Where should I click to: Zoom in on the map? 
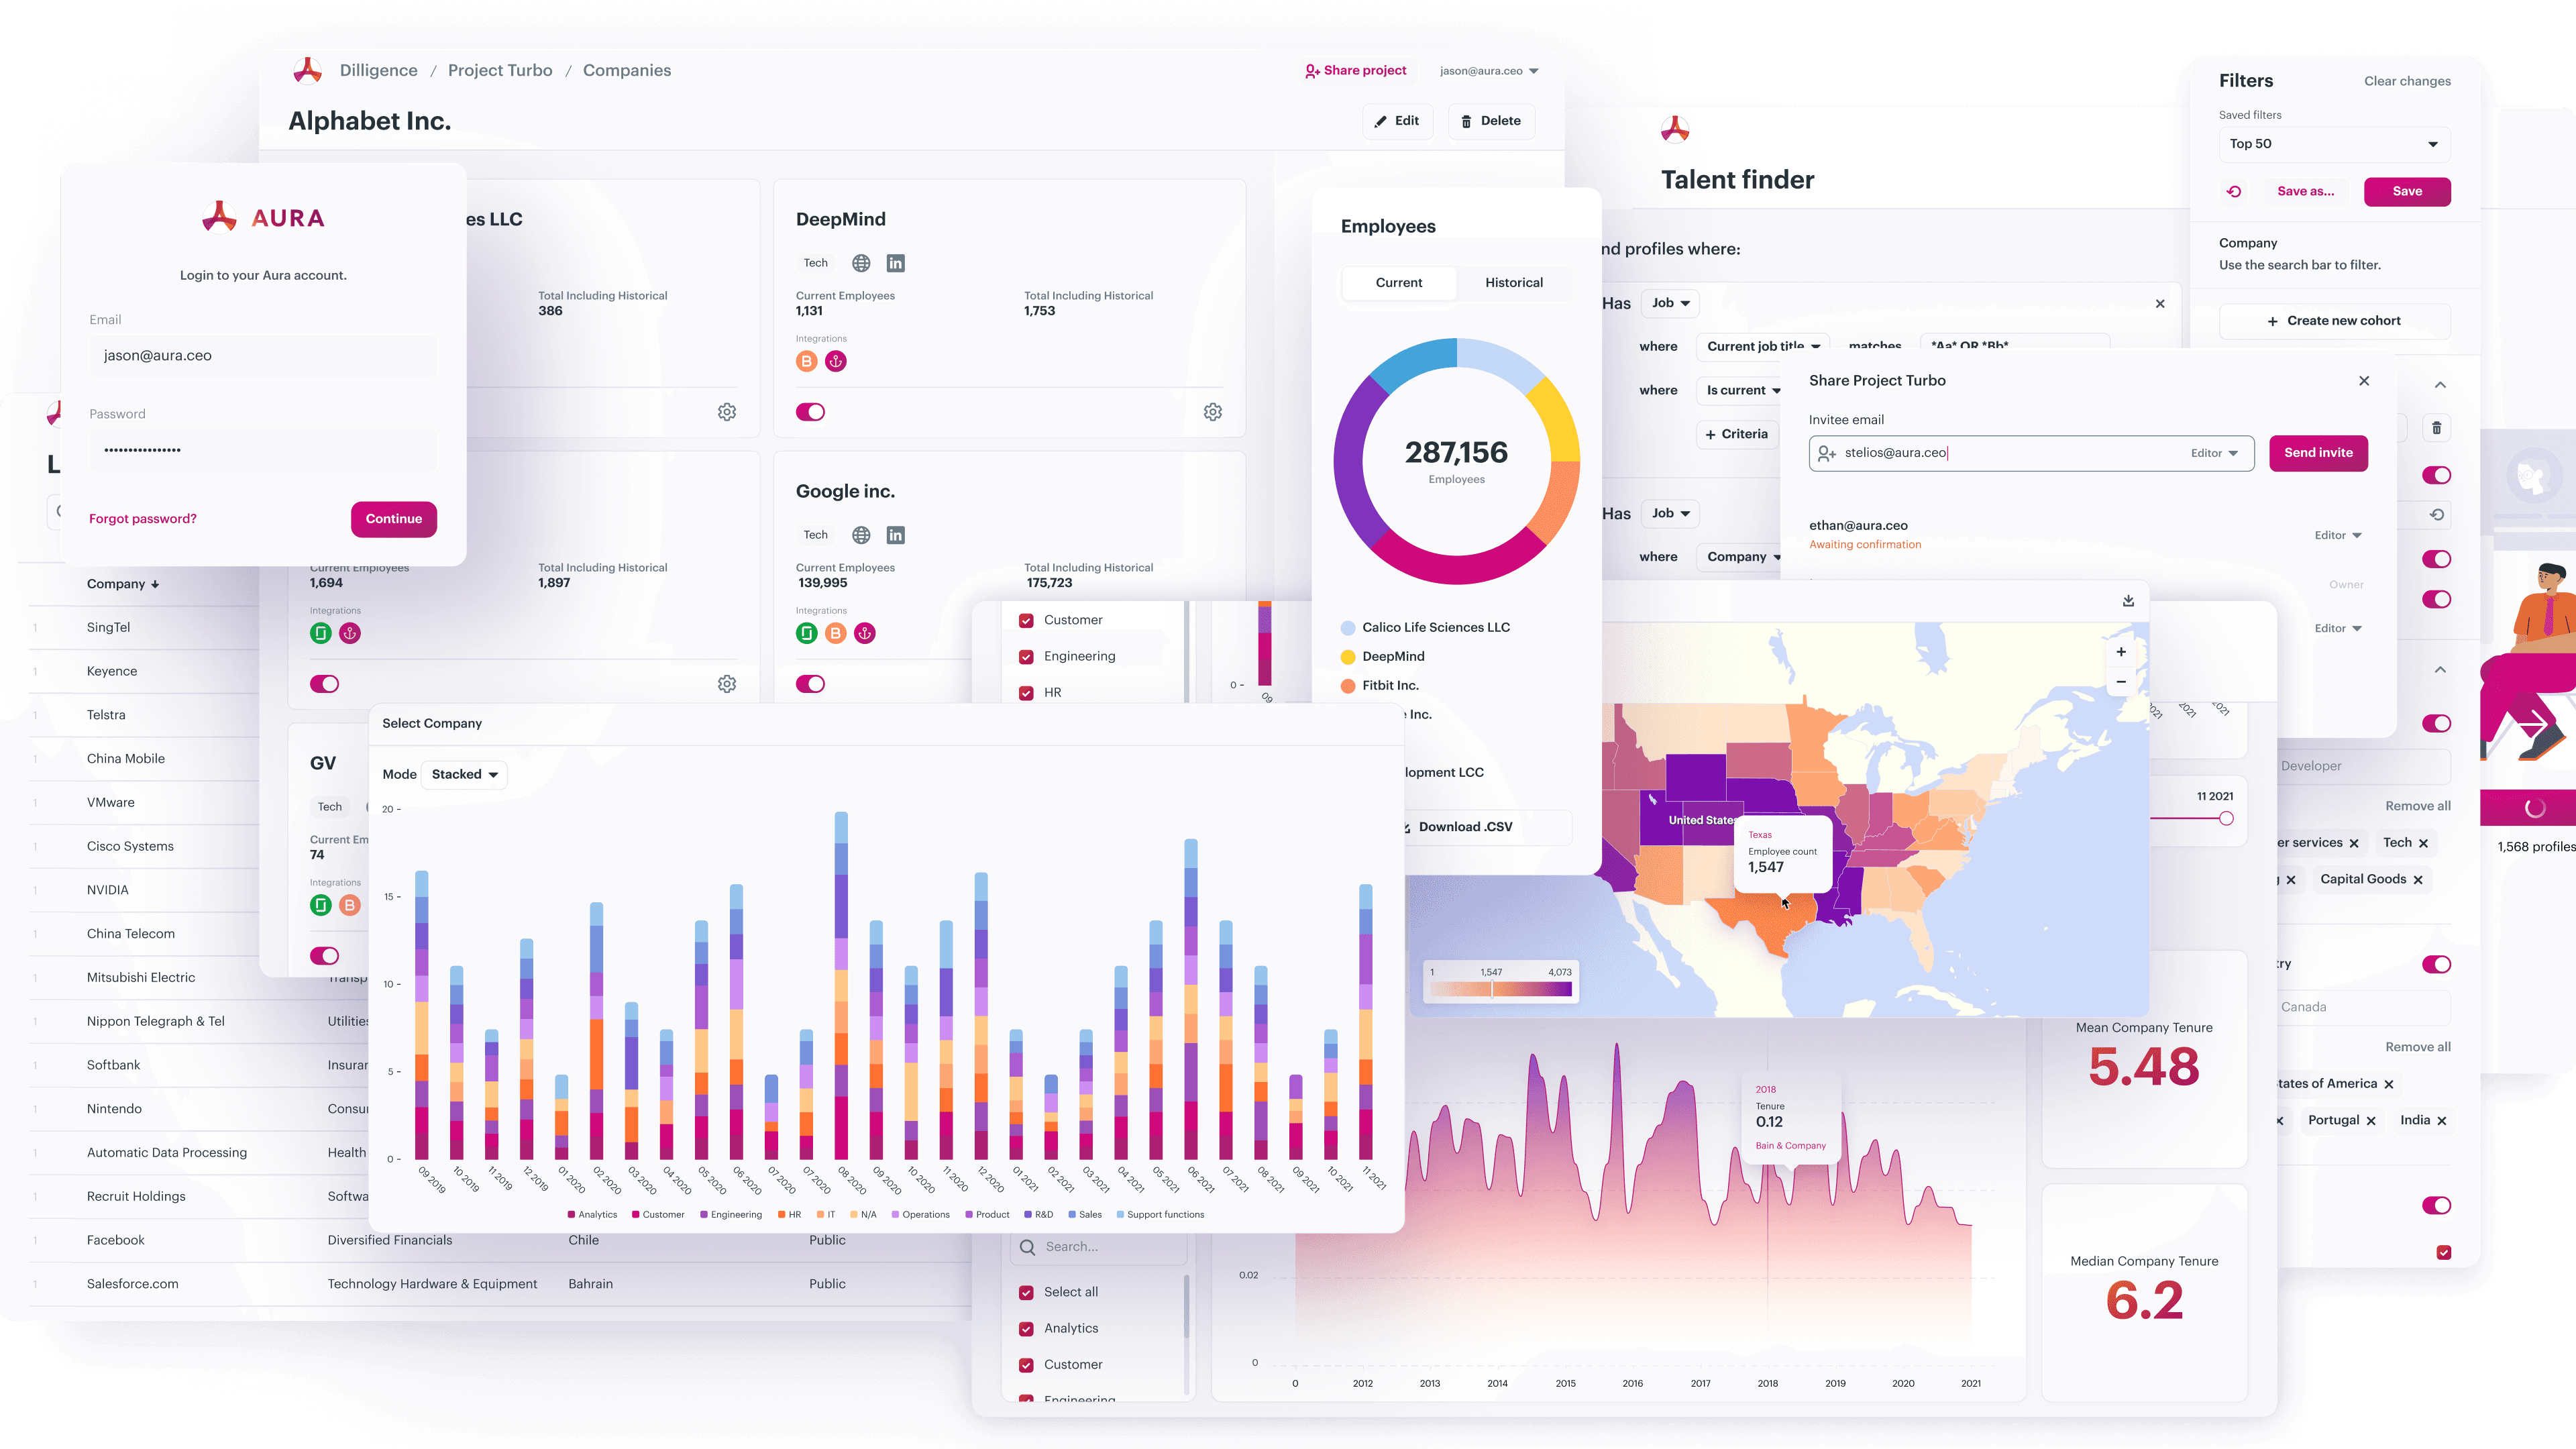pos(2121,652)
